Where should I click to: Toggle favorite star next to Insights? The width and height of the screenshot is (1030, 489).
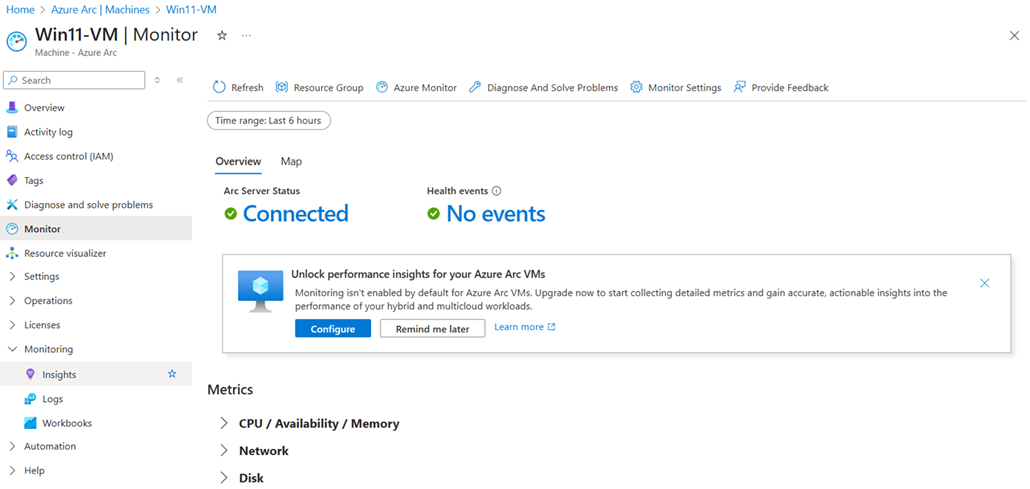172,374
